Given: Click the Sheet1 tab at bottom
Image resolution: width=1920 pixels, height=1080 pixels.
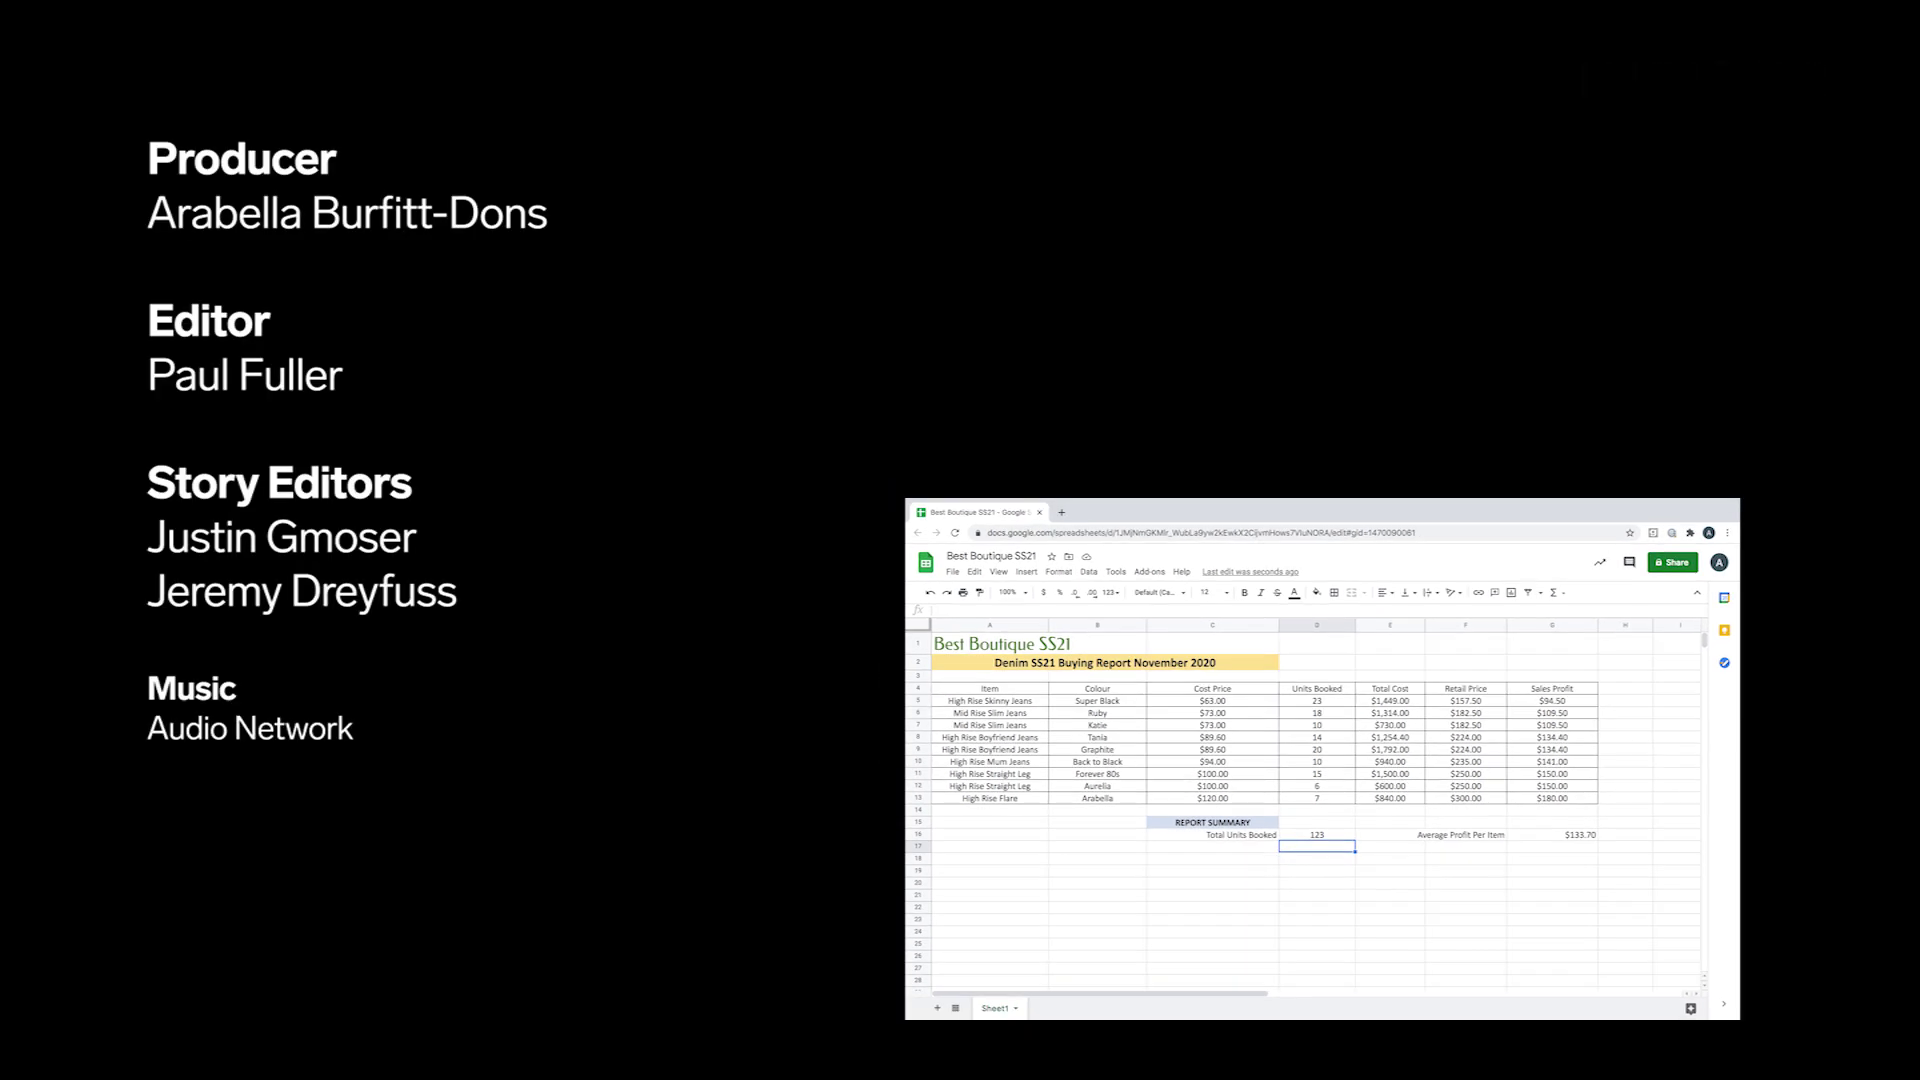Looking at the screenshot, I should click(996, 1008).
